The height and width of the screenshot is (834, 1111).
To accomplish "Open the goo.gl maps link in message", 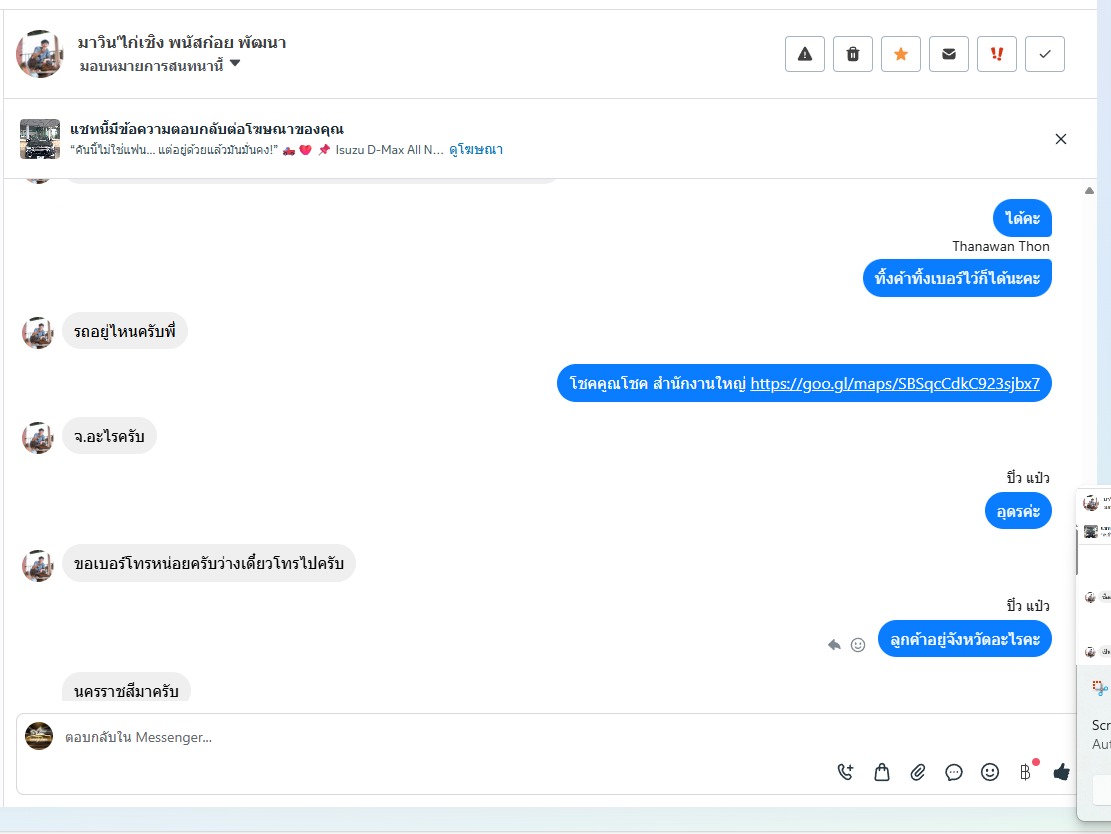I will point(895,383).
